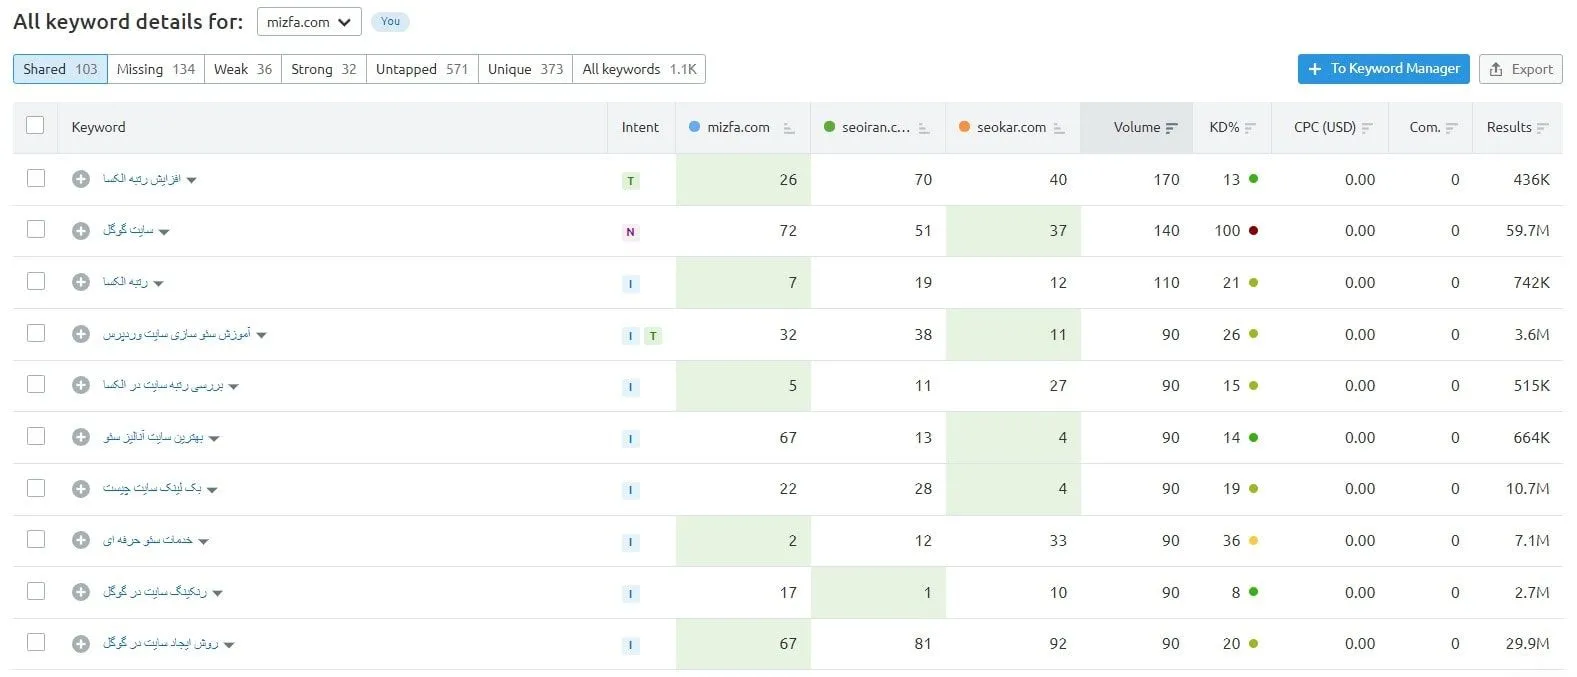Click the T intent badge in 3.6M row
The height and width of the screenshot is (677, 1577).
653,336
